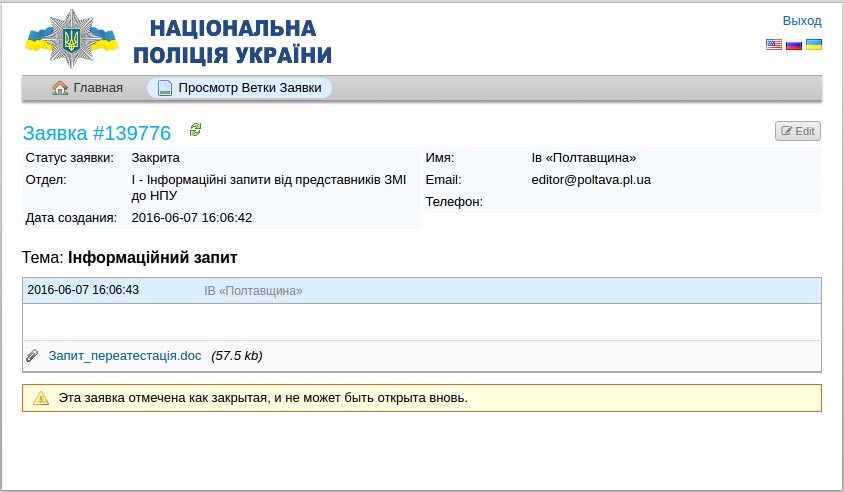844x492 pixels.
Task: Switch language with the US flag icon
Action: click(x=774, y=45)
